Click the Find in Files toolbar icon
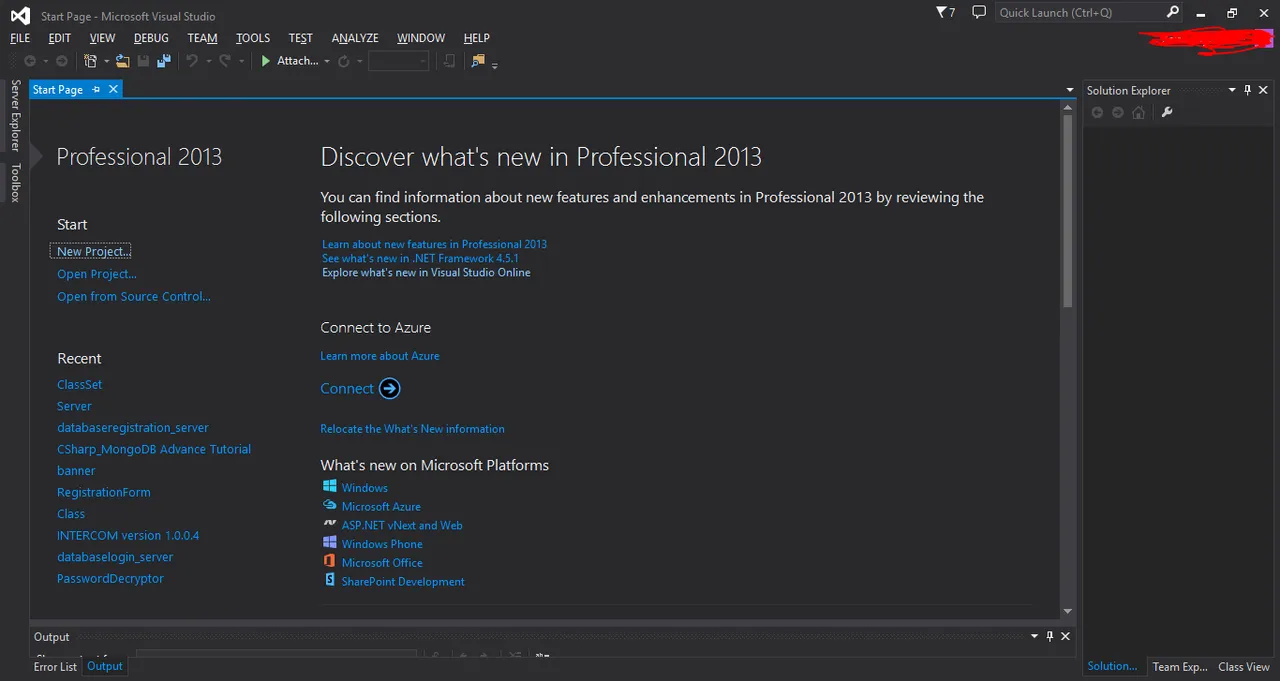1280x681 pixels. (x=477, y=61)
